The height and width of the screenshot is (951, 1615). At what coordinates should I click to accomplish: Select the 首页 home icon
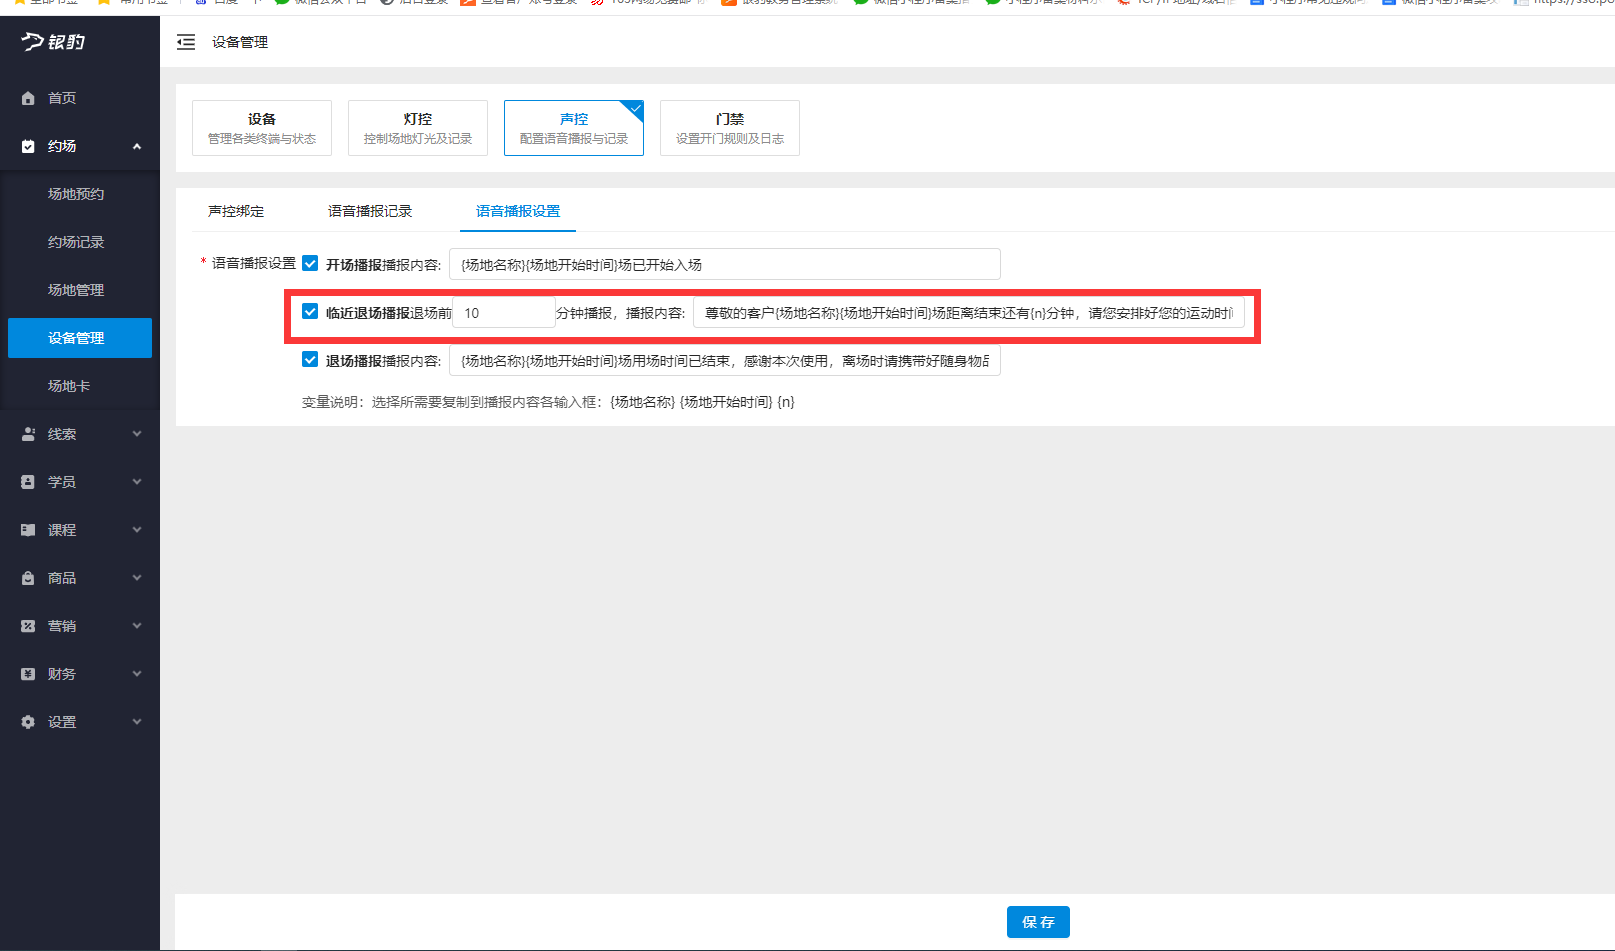tap(28, 97)
